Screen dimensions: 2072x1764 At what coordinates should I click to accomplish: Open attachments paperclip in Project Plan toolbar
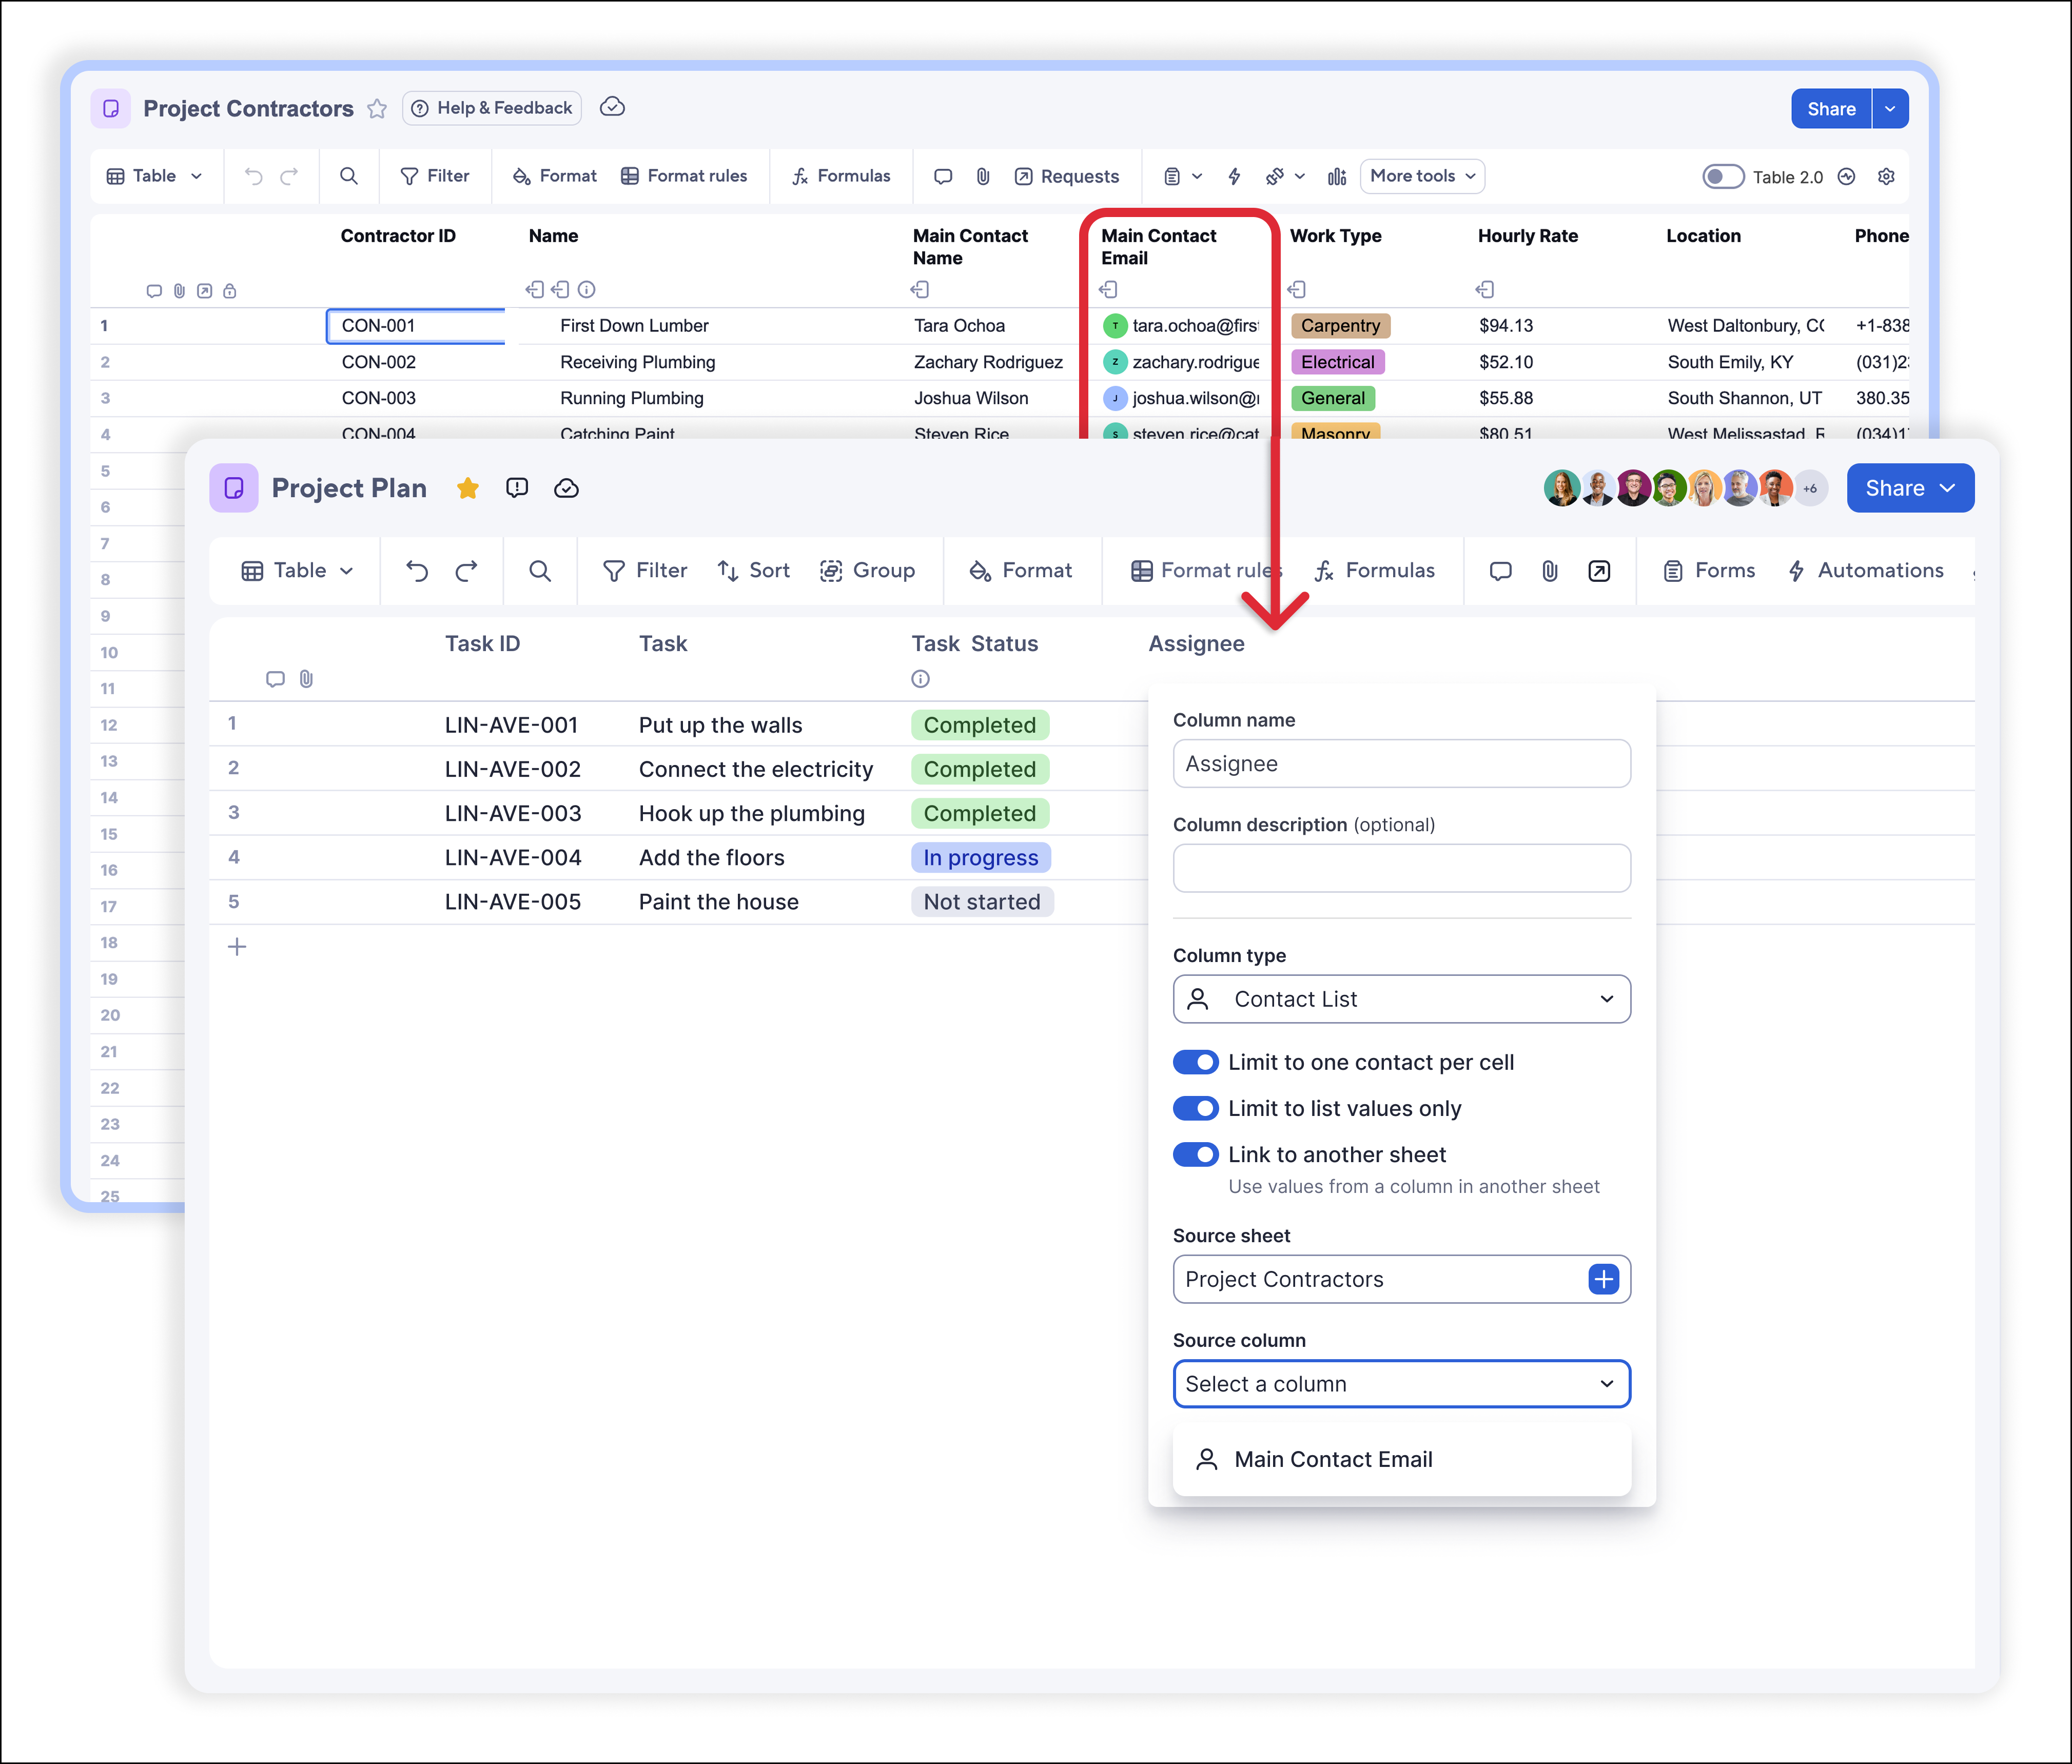[1549, 571]
